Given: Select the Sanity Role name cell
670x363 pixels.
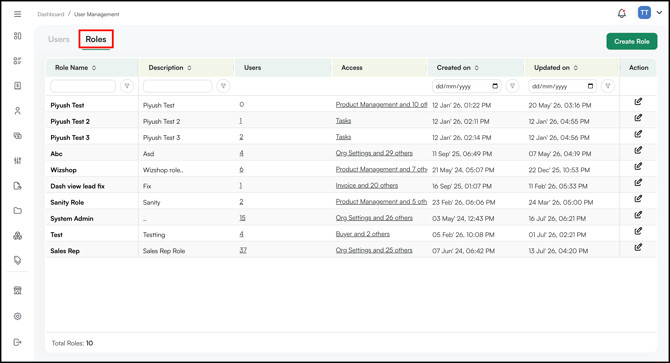Looking at the screenshot, I should pos(67,202).
